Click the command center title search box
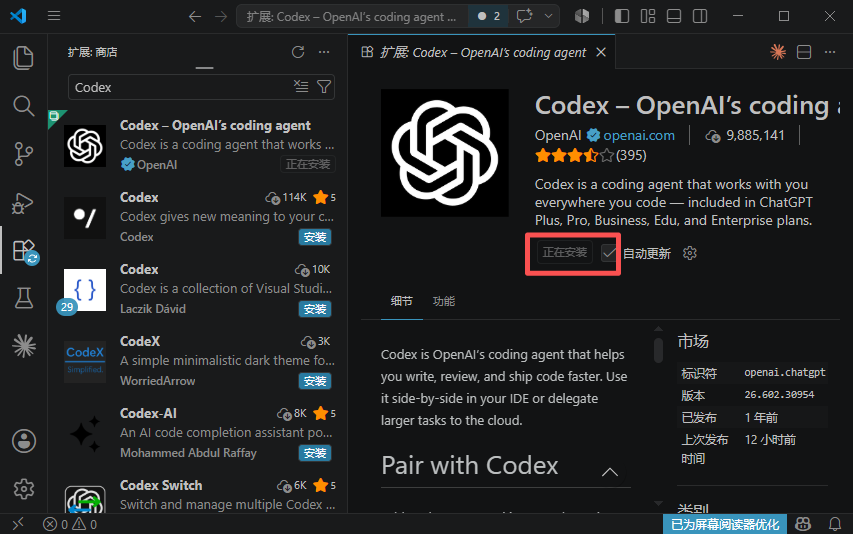 [351, 16]
